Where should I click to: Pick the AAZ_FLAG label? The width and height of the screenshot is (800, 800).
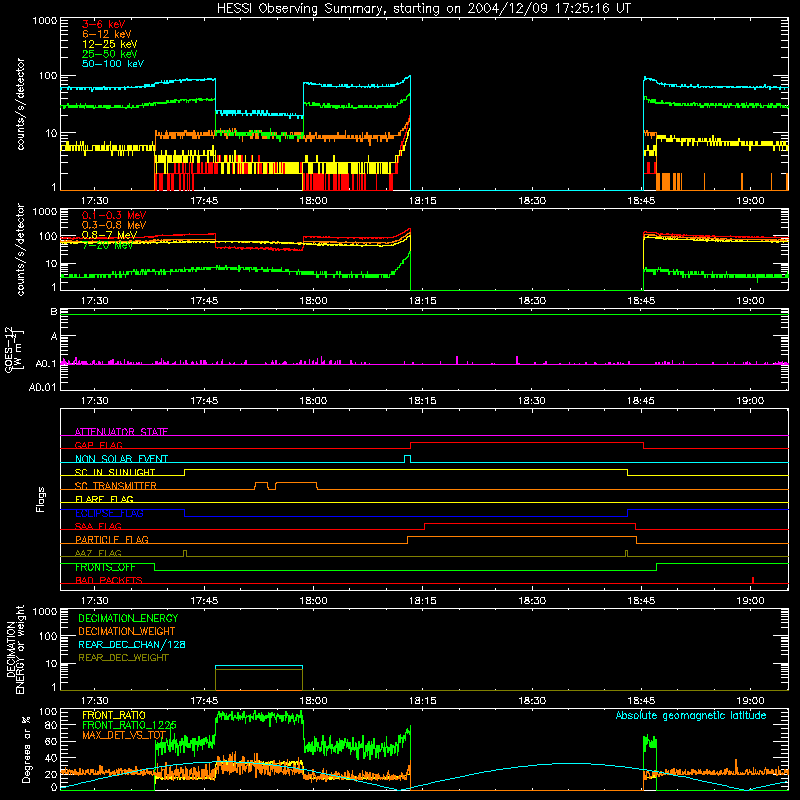[x=98, y=553]
